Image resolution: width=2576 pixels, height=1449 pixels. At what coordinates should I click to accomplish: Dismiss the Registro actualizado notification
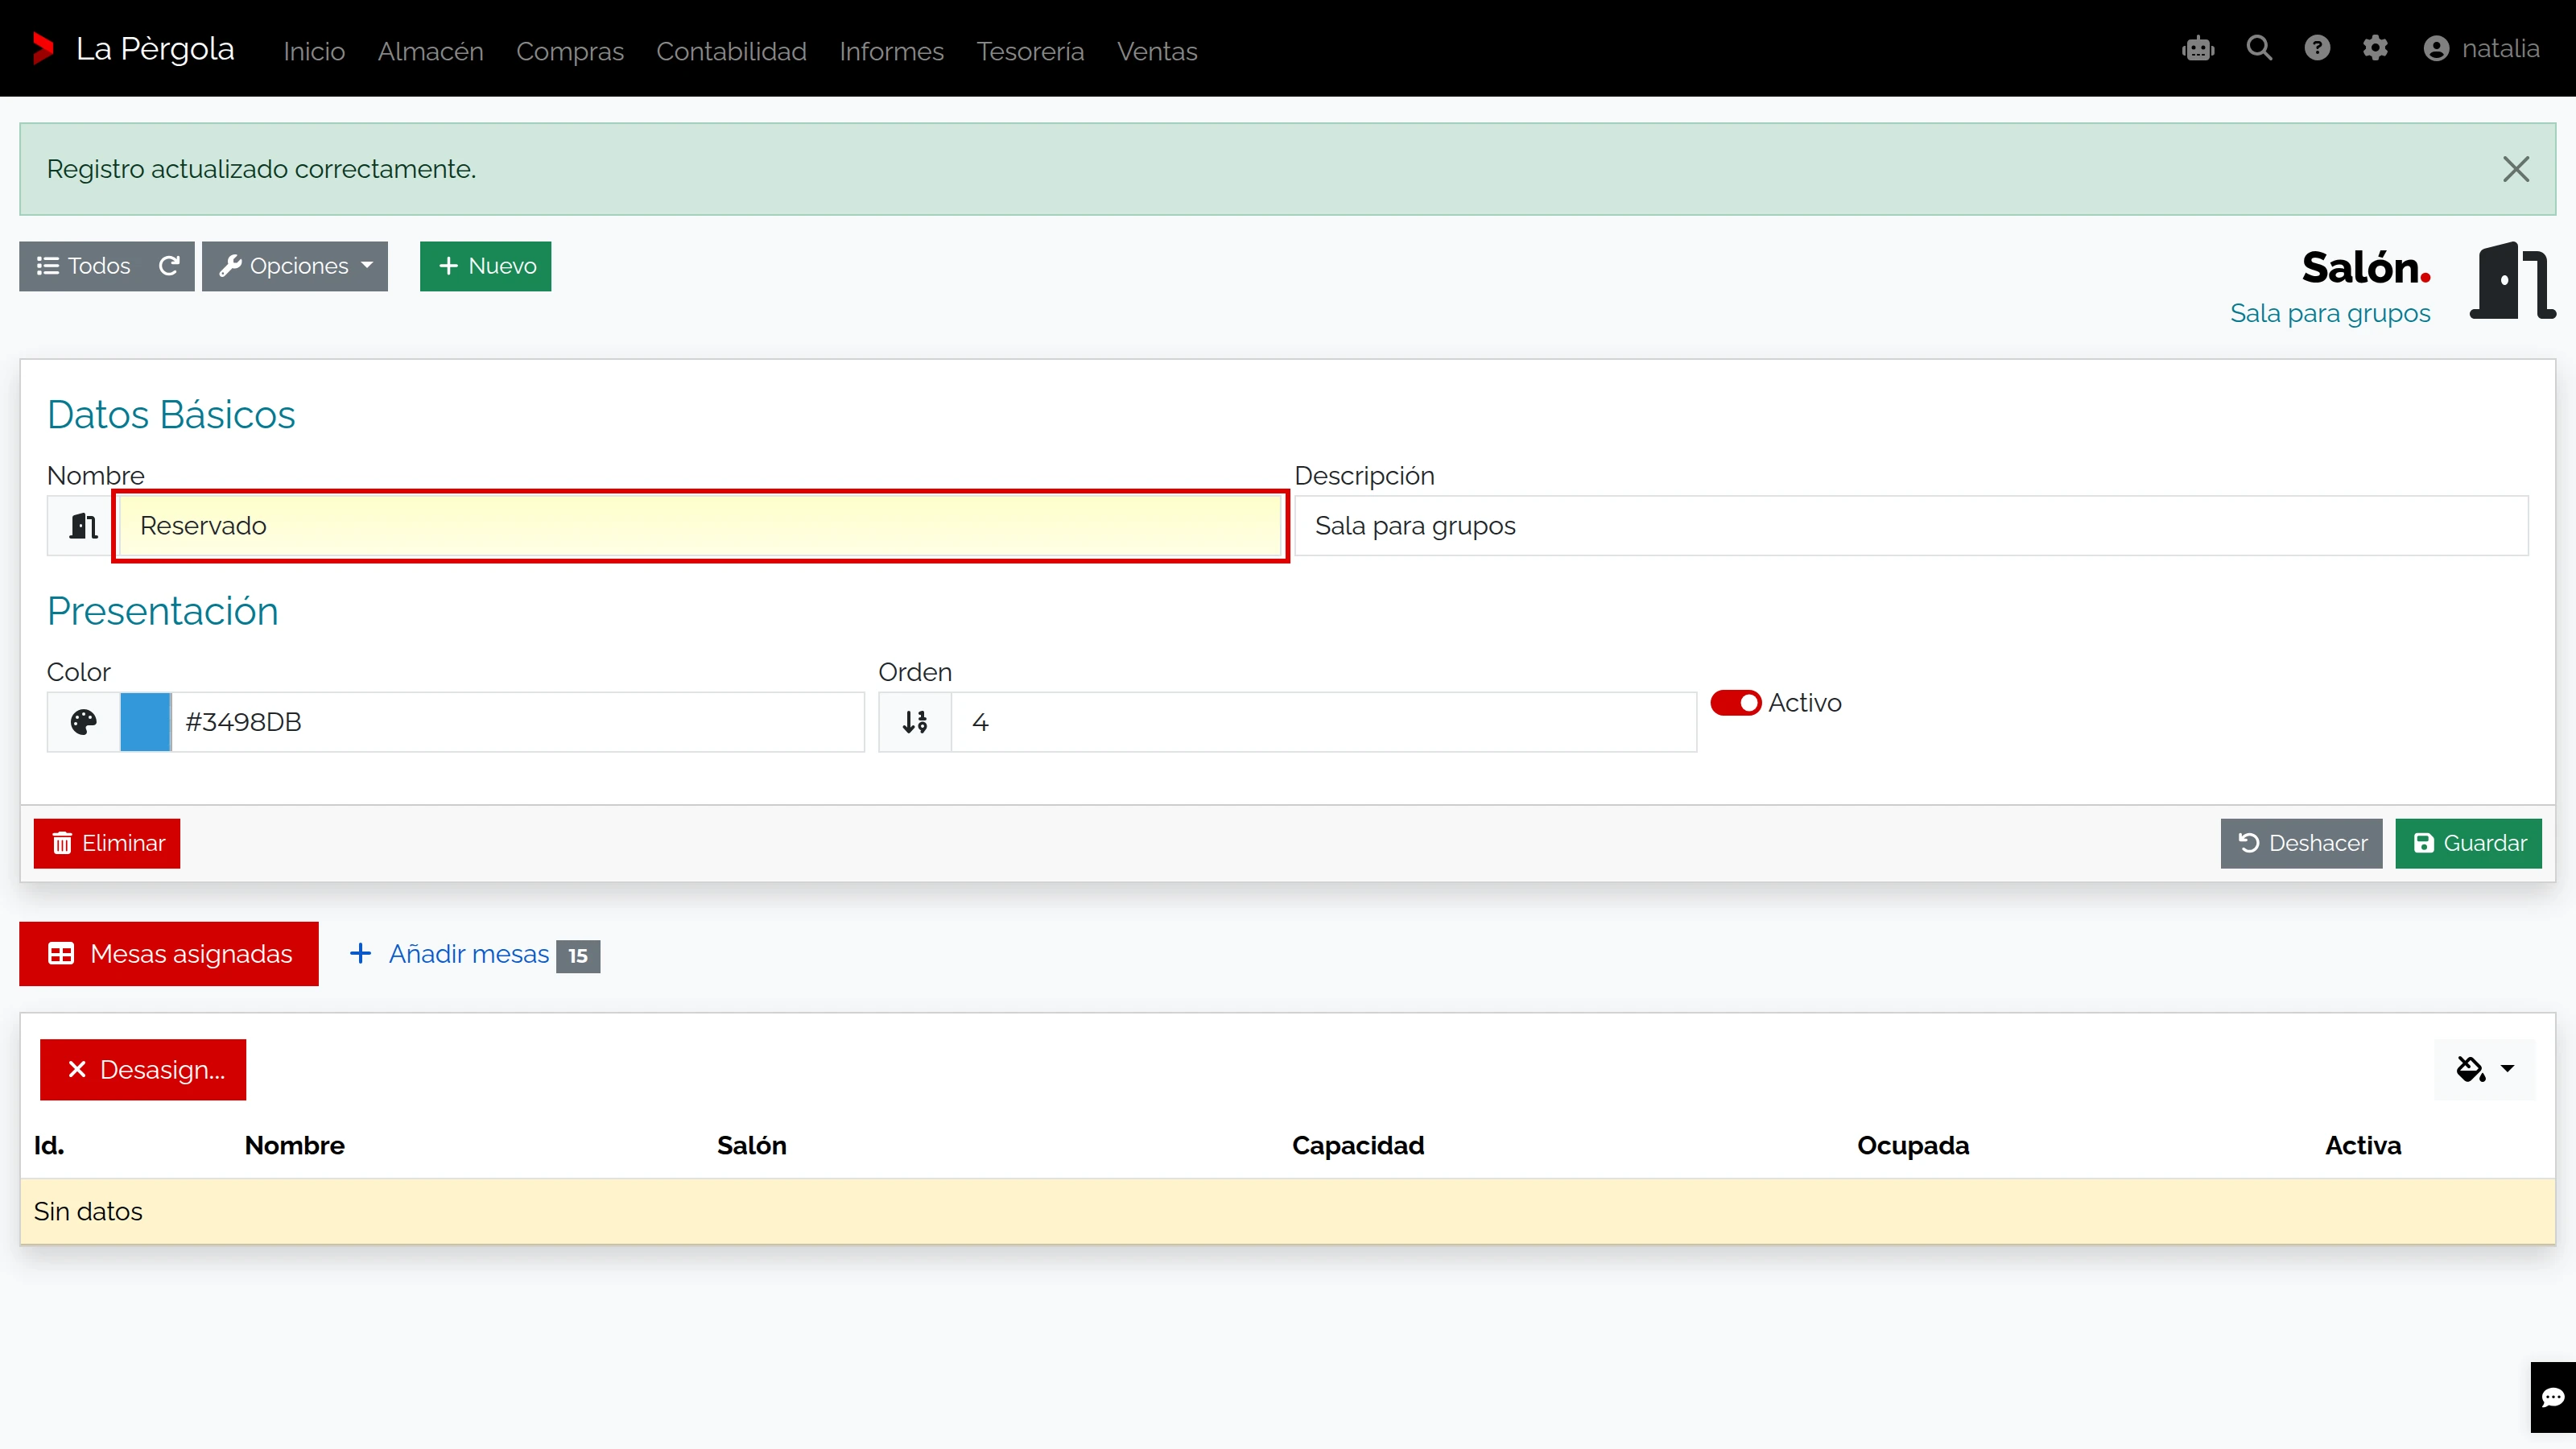click(2516, 169)
